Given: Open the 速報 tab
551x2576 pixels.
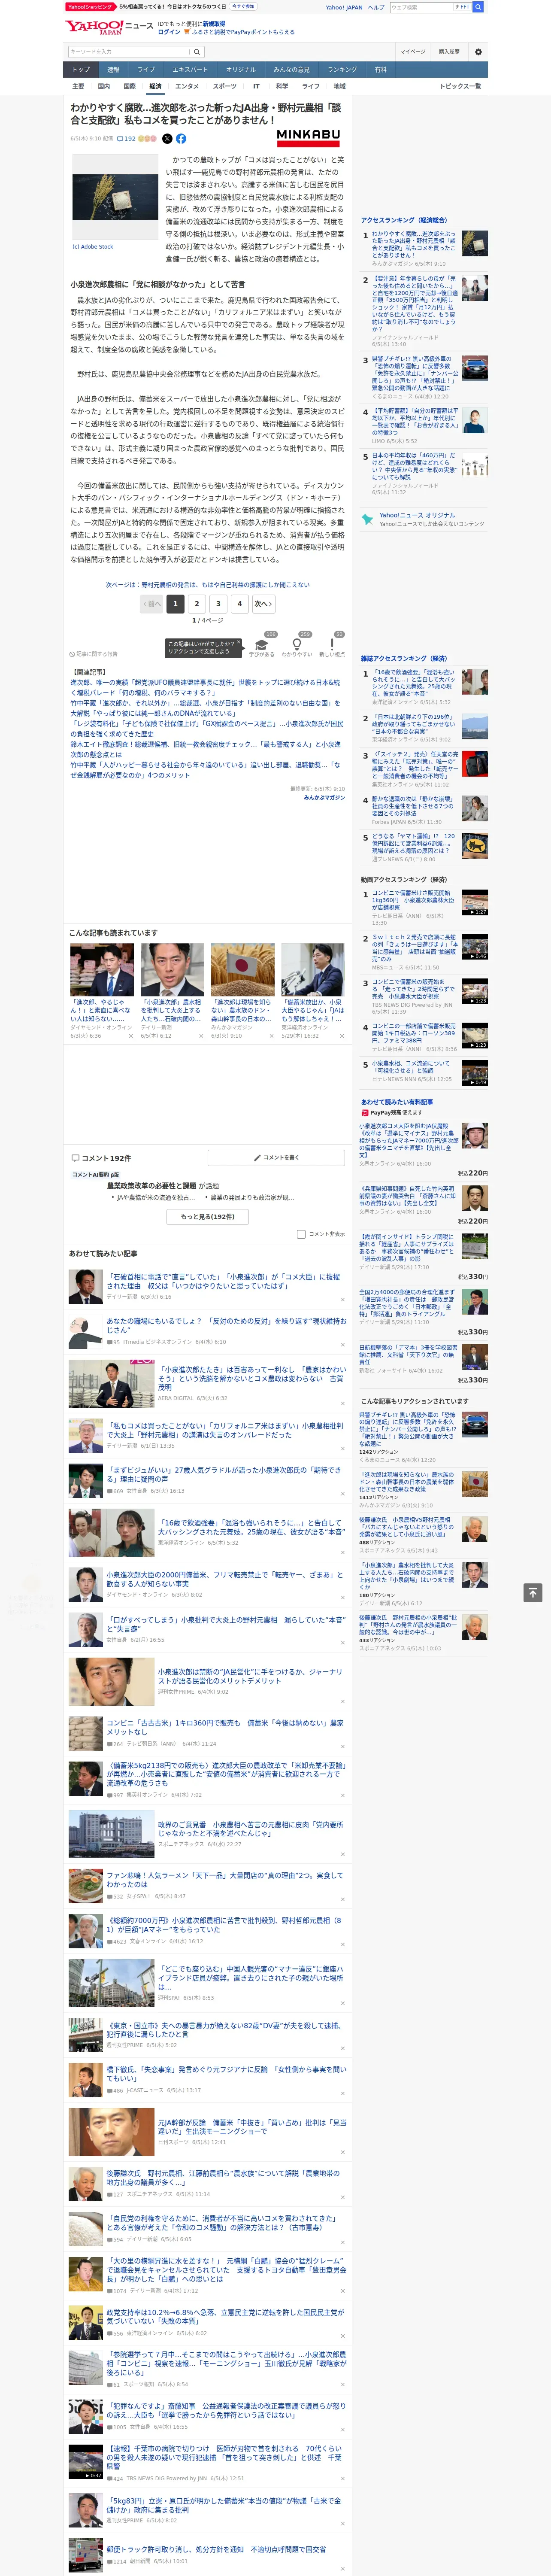Looking at the screenshot, I should (113, 70).
